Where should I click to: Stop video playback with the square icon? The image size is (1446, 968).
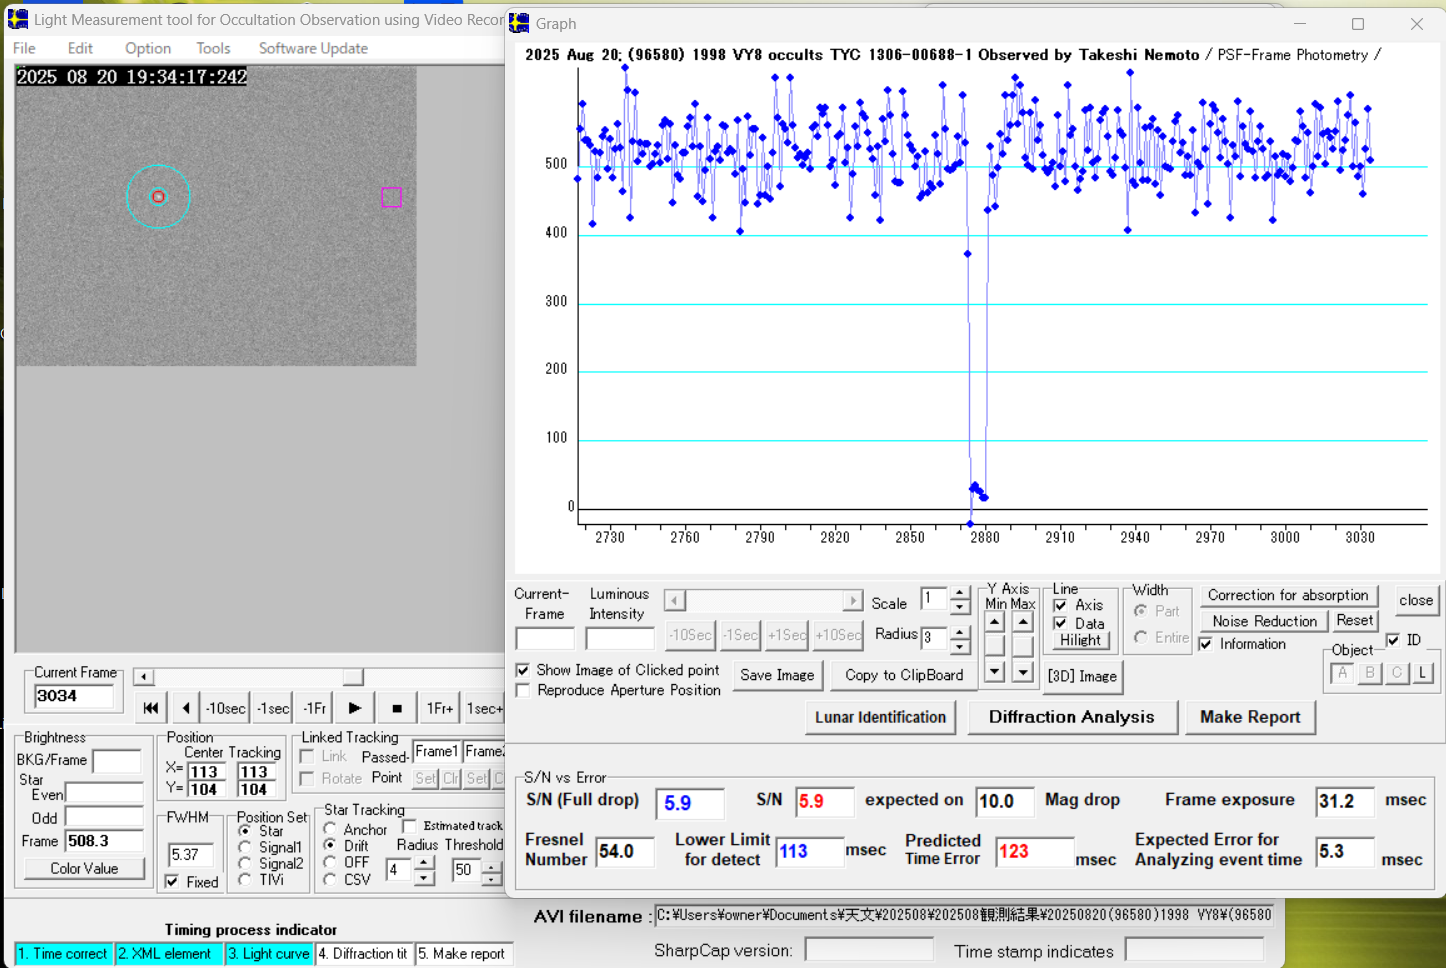[397, 708]
